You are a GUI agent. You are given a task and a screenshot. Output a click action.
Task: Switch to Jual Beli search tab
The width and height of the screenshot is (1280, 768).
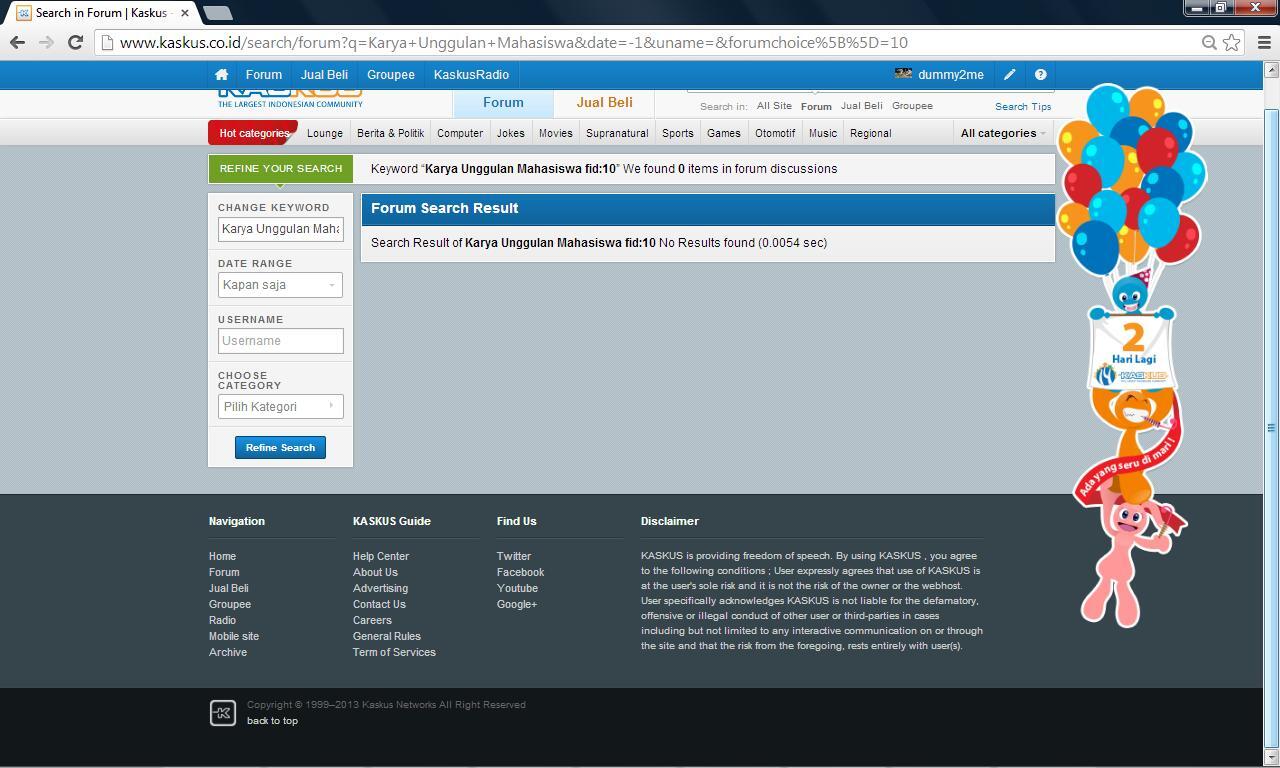pyautogui.click(x=604, y=103)
